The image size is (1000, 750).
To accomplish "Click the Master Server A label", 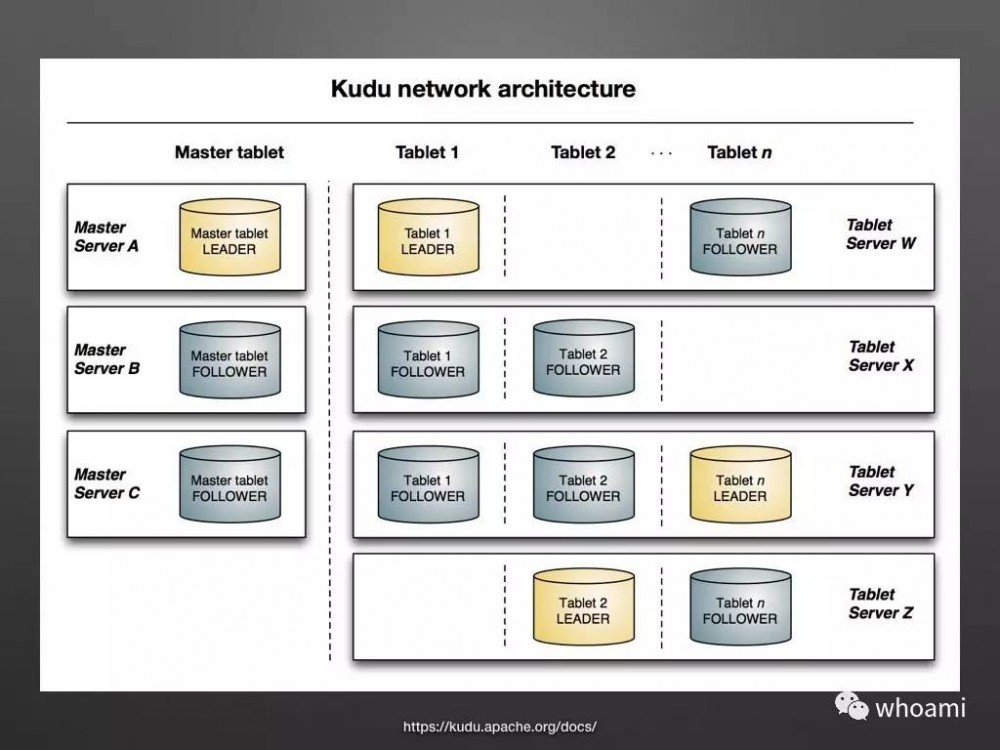I will coord(106,237).
